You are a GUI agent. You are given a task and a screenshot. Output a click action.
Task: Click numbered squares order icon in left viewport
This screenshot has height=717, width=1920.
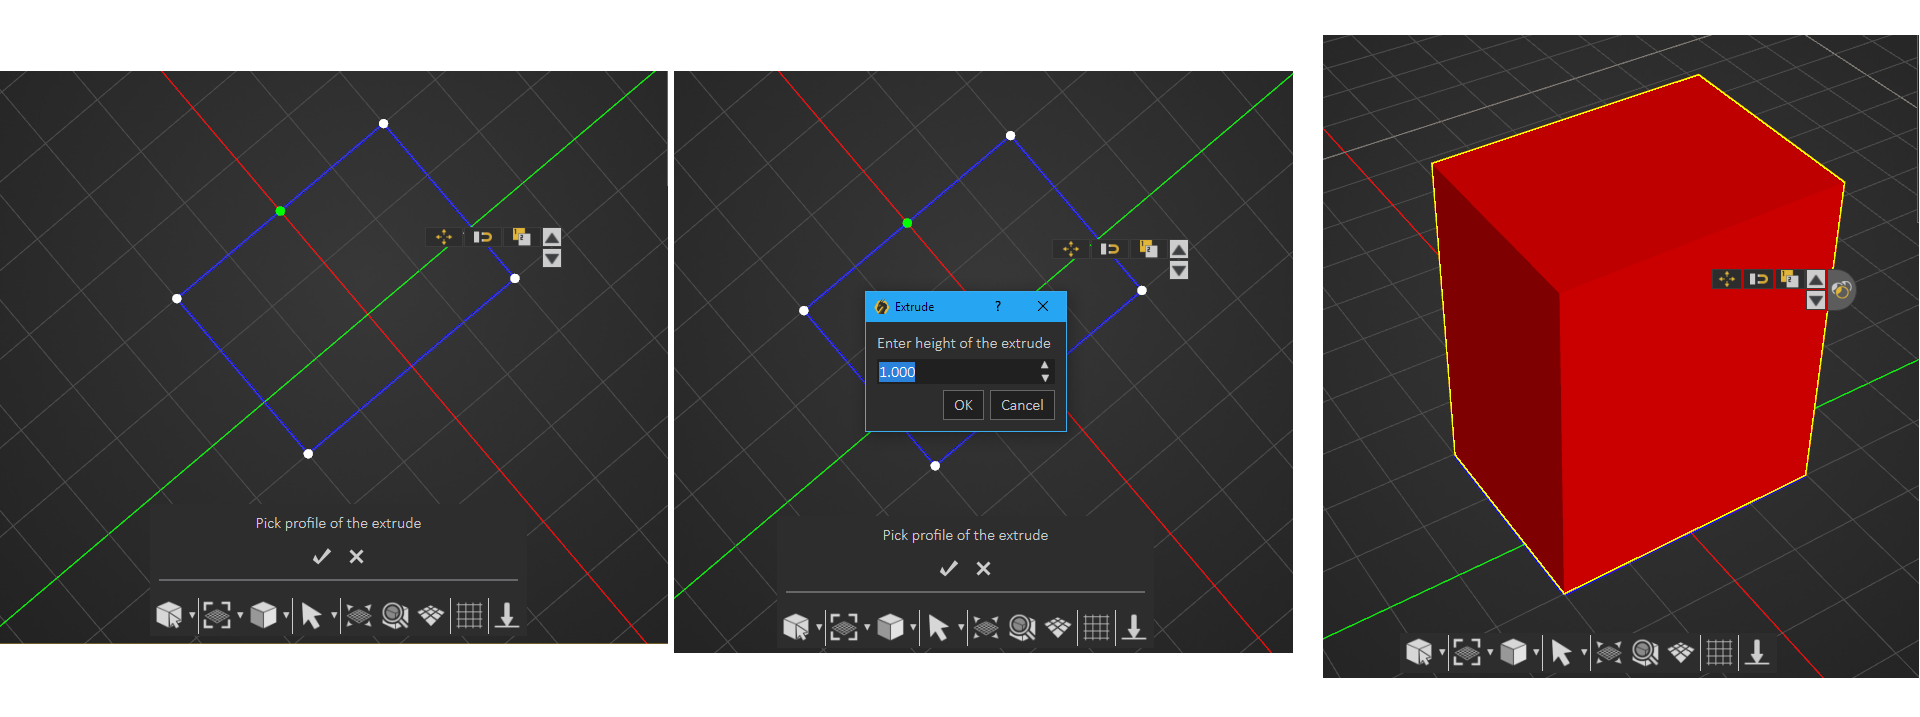(521, 237)
